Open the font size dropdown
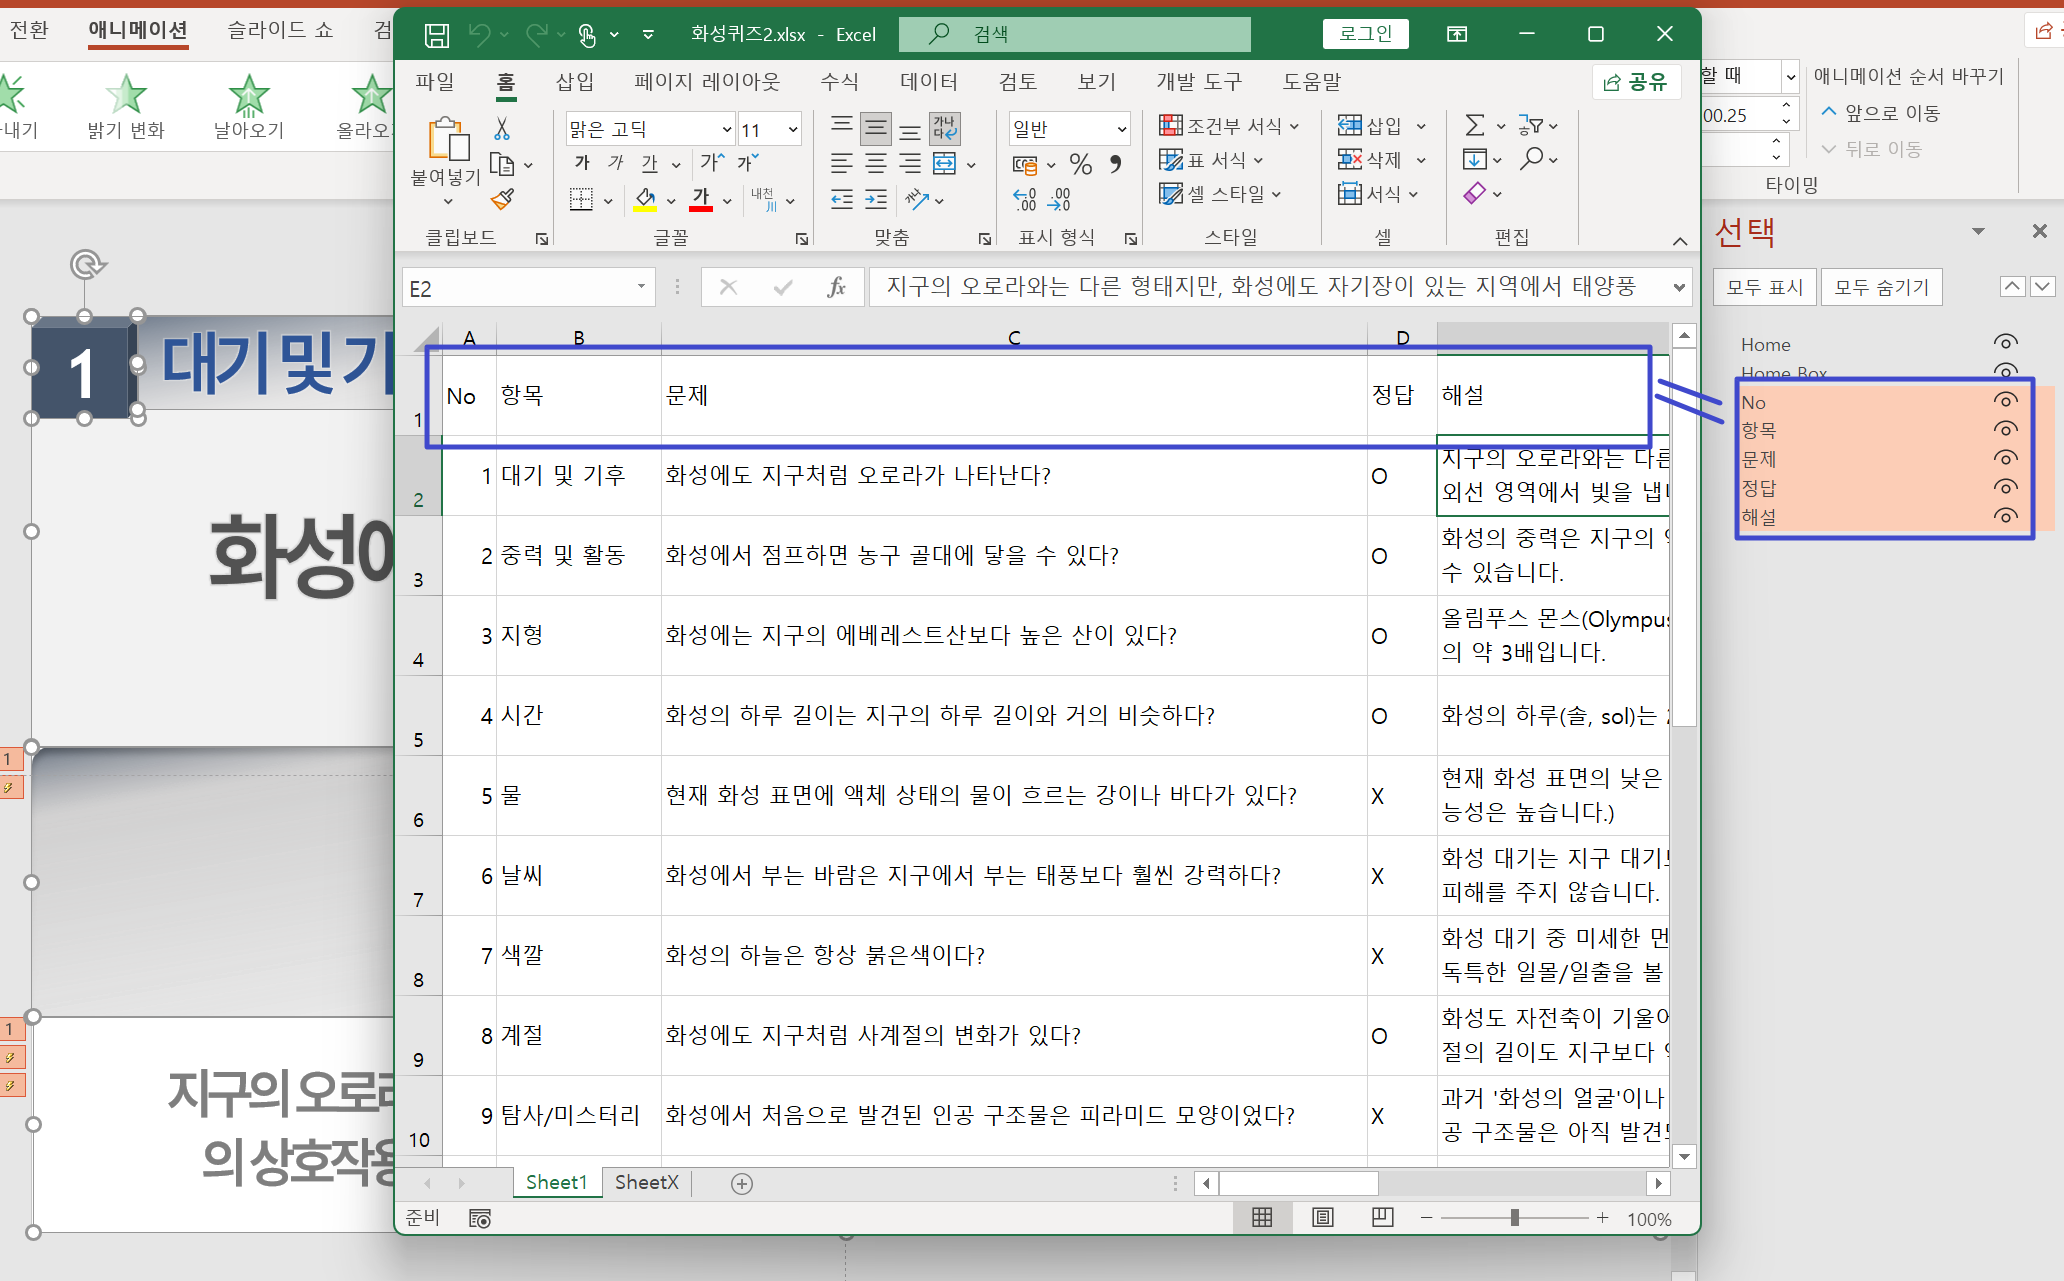 793,129
